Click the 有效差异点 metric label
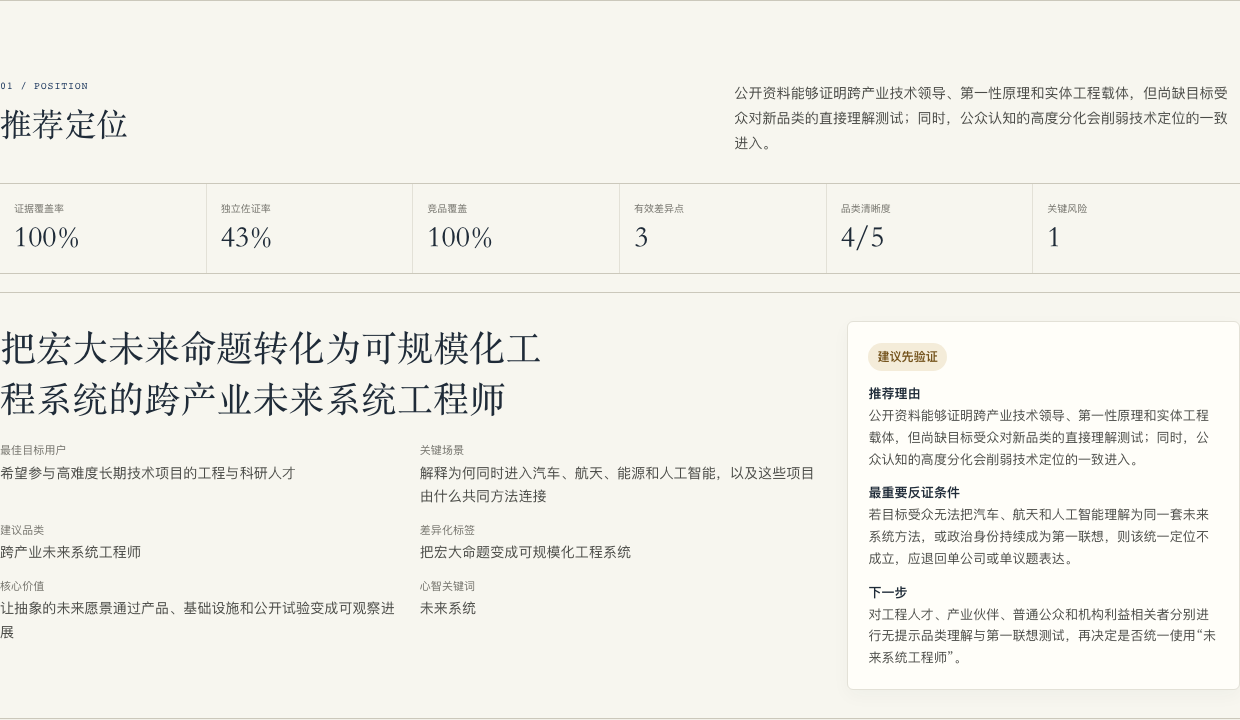The width and height of the screenshot is (1240, 720). (659, 209)
